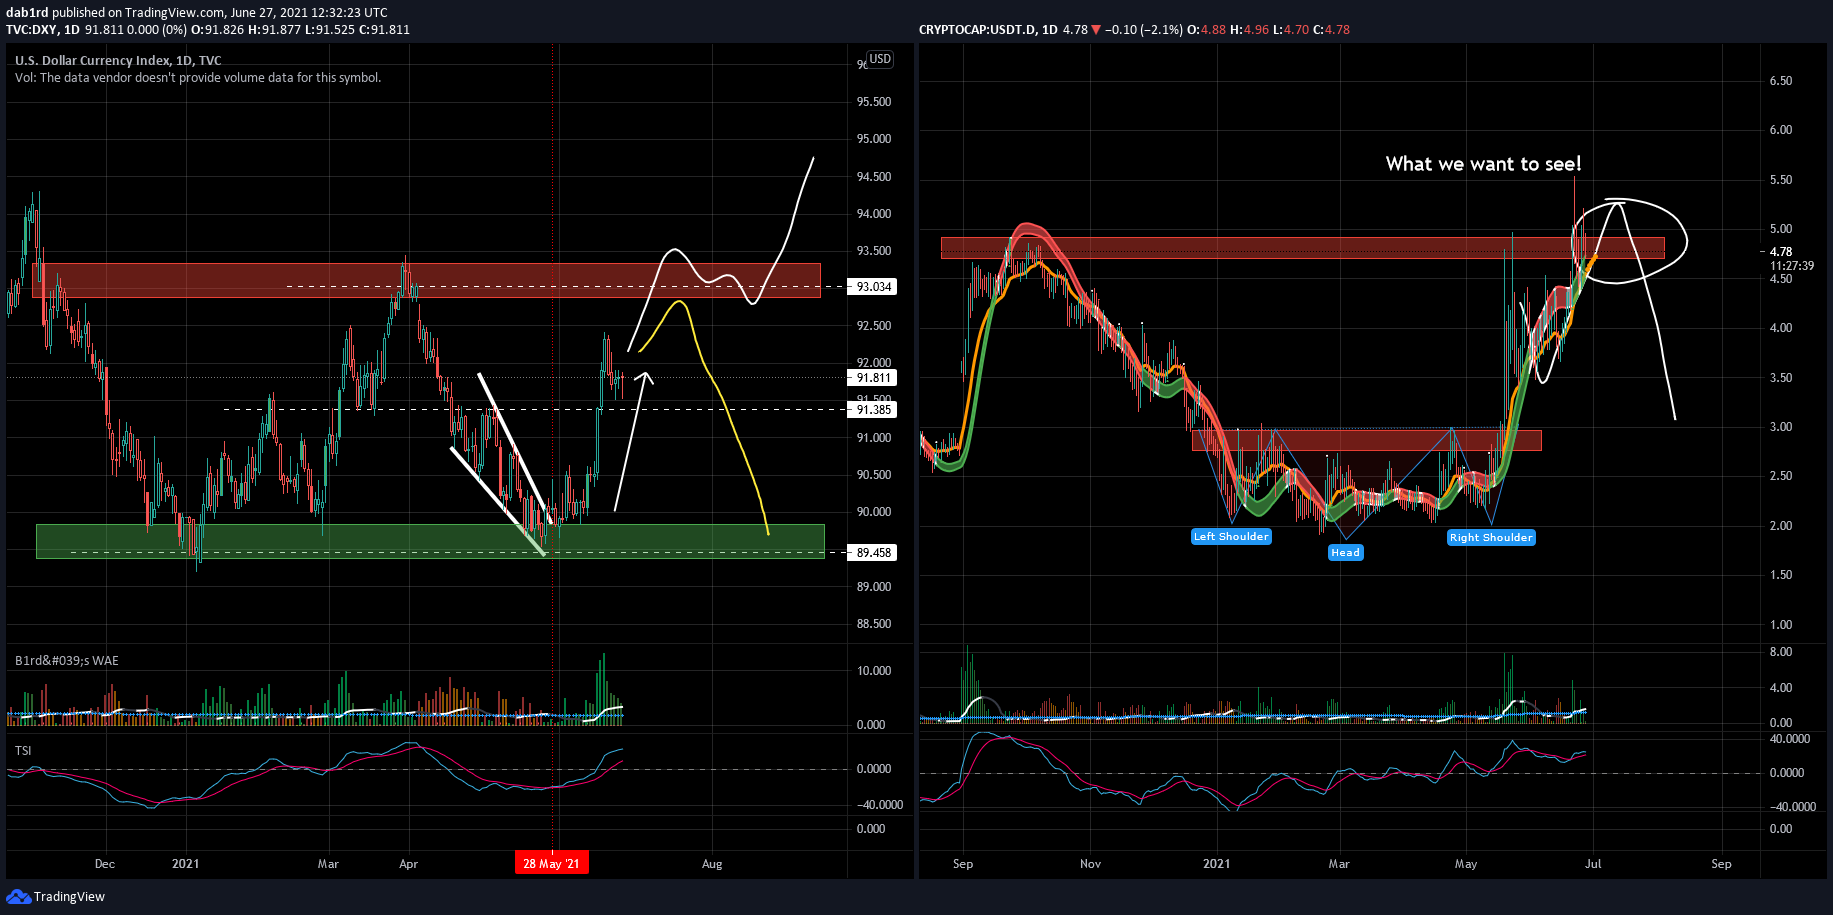Click the 93.034 price label

873,287
